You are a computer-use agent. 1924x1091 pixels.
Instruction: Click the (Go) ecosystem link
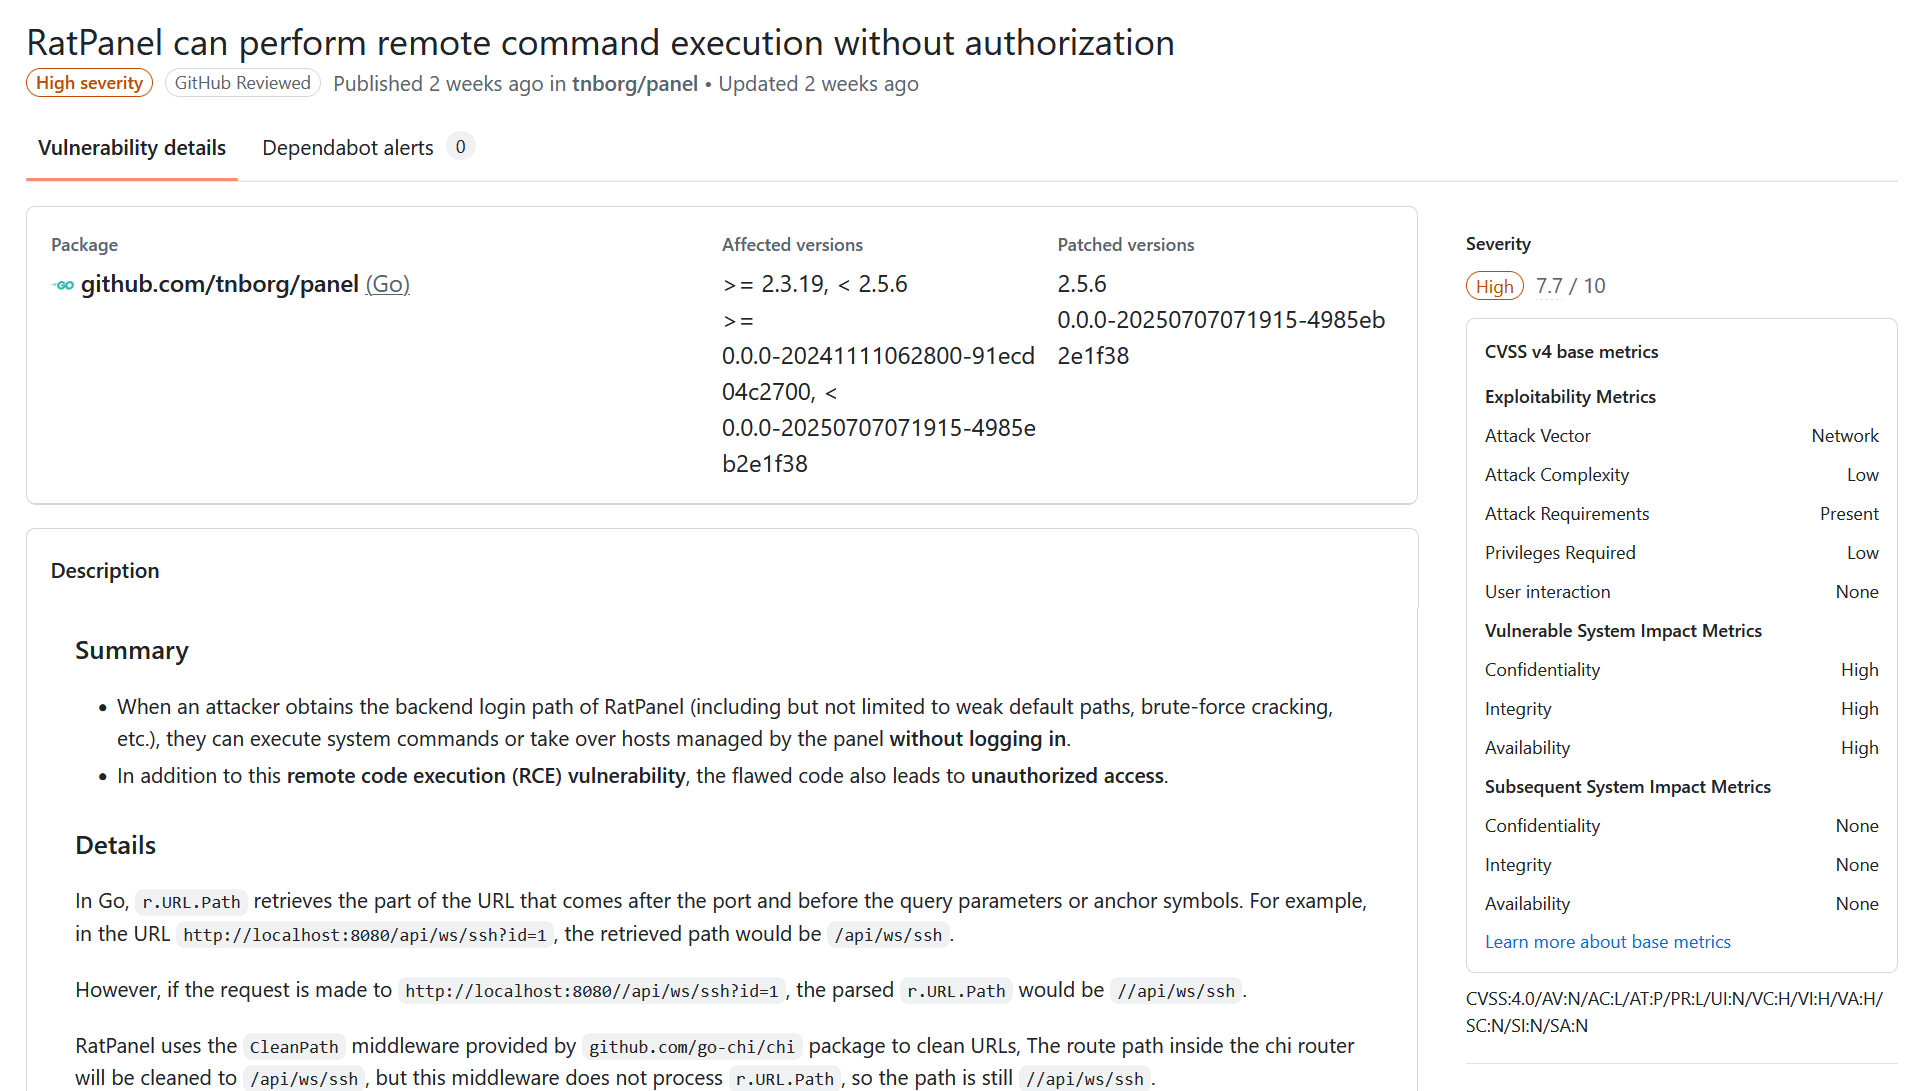[x=387, y=285]
